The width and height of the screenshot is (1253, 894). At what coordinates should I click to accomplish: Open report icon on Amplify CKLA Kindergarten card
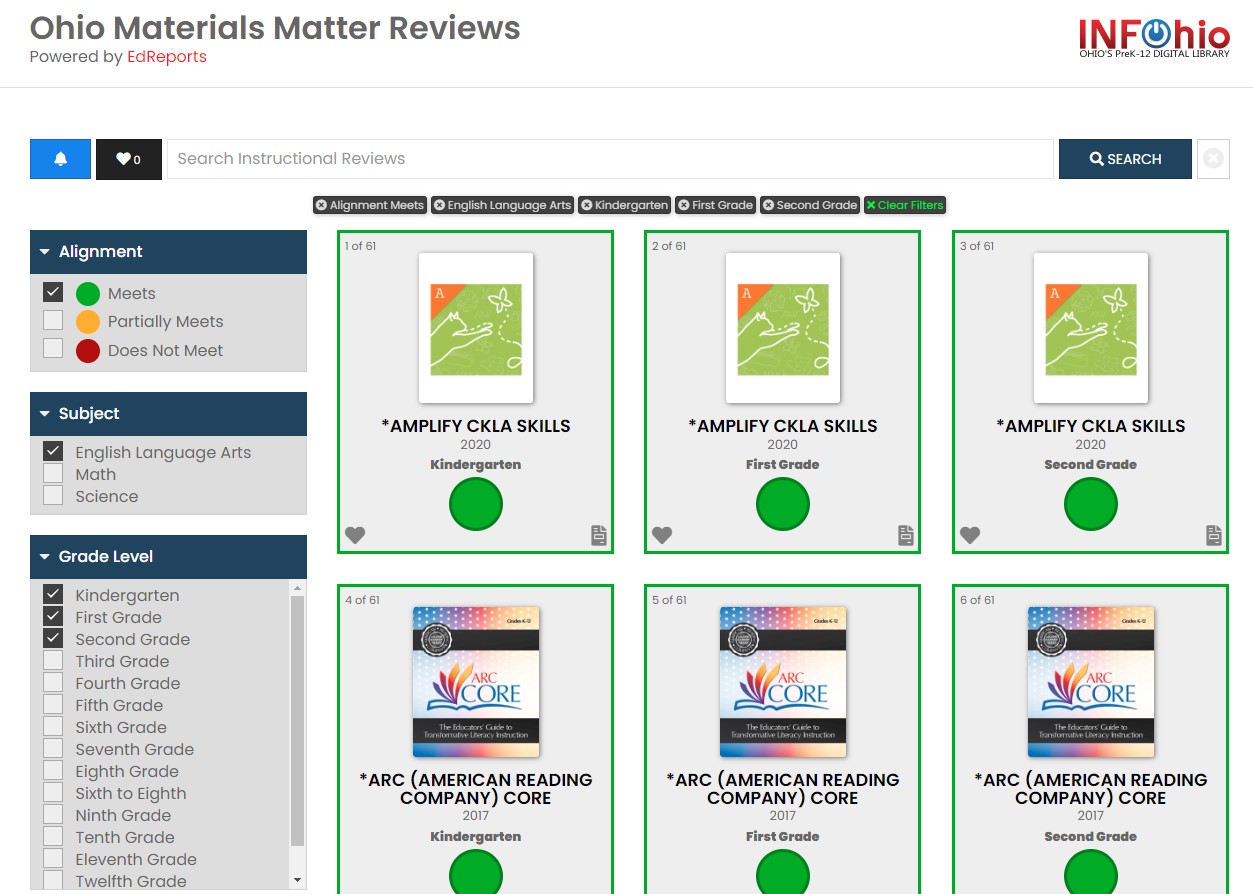coord(598,535)
